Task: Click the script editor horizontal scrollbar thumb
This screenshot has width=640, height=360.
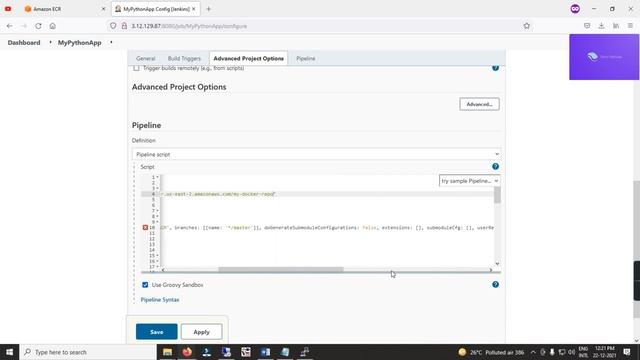Action: coord(281,270)
